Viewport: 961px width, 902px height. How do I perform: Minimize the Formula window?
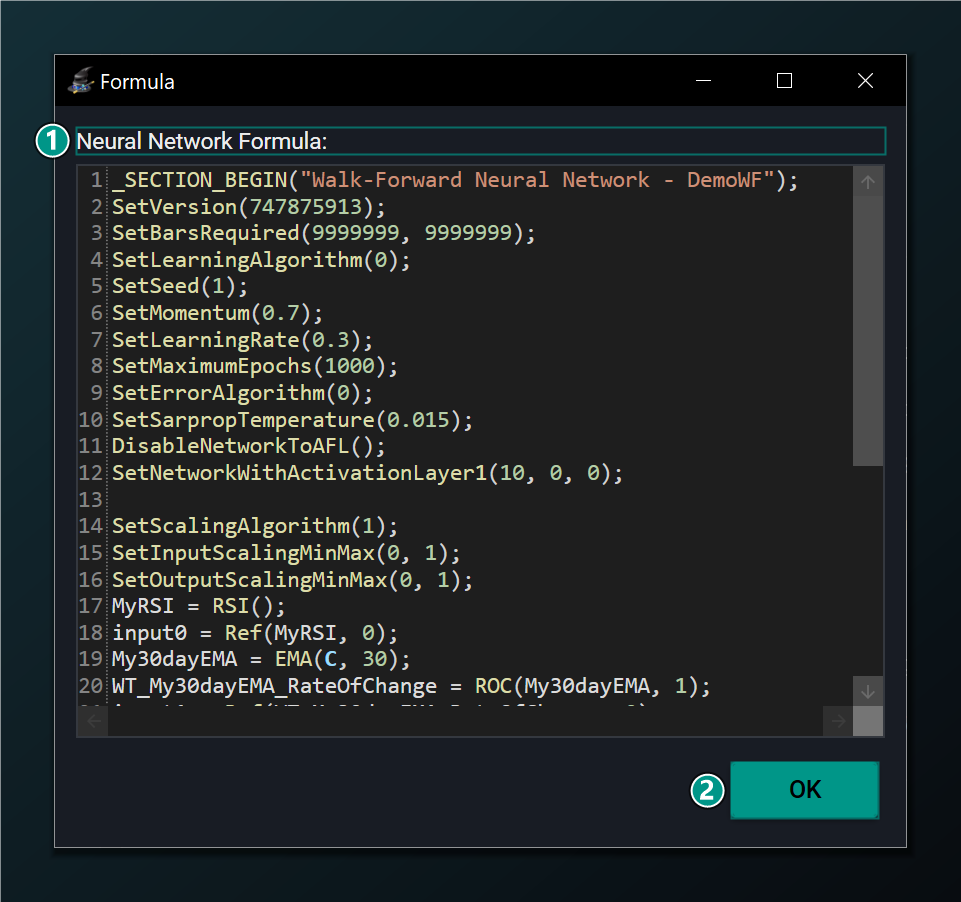pos(704,81)
